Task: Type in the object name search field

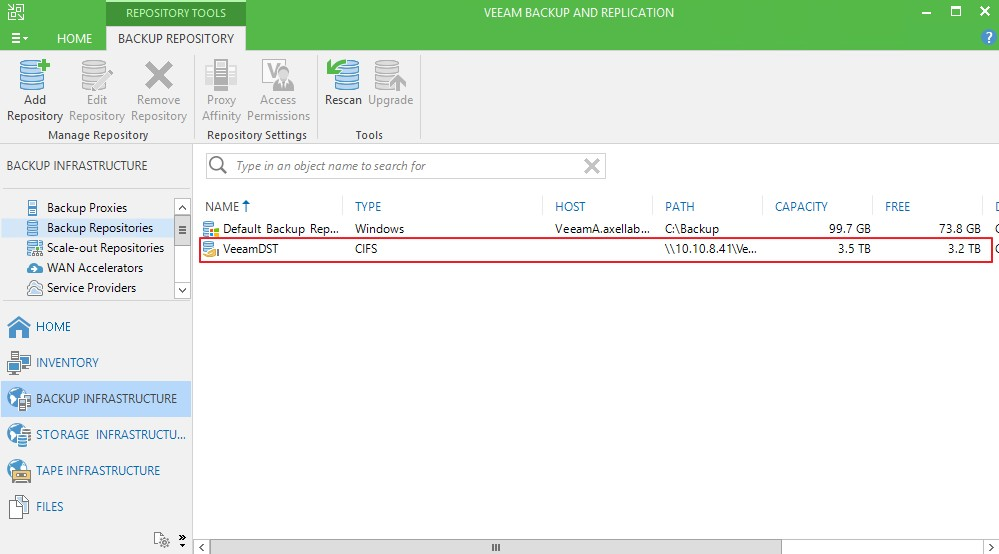Action: 400,166
